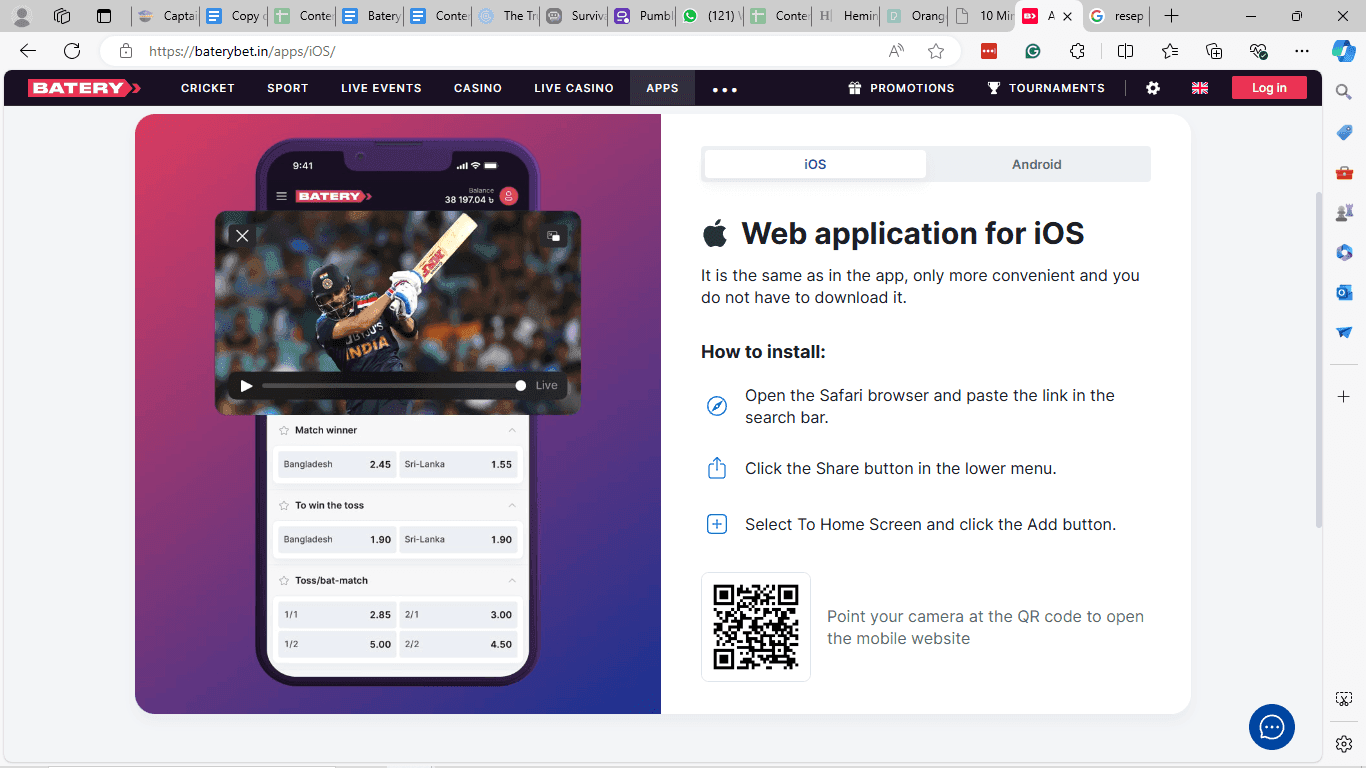Collapse the Match winner section
Viewport: 1366px width, 768px height.
pyautogui.click(x=511, y=430)
